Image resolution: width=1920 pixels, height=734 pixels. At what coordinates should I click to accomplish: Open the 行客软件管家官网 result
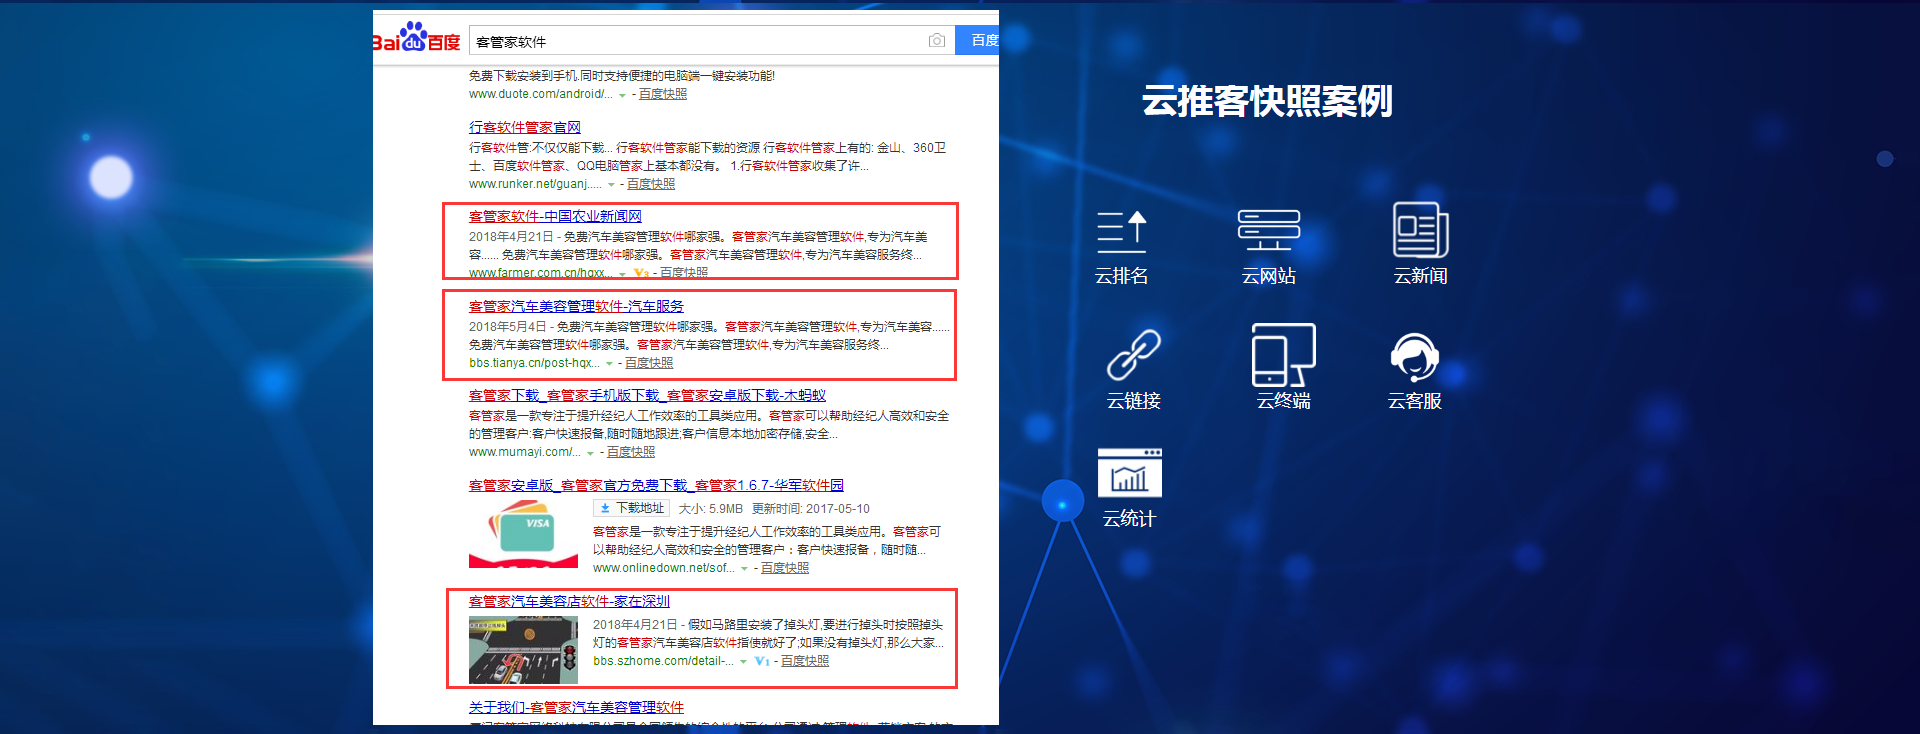pyautogui.click(x=525, y=127)
